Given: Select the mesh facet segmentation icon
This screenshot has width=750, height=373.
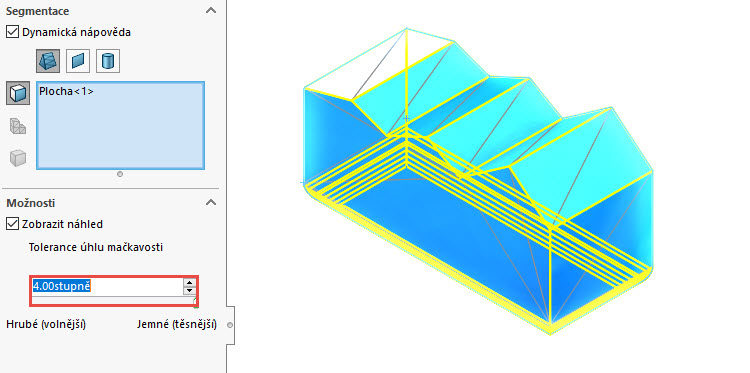Looking at the screenshot, I should coord(48,61).
